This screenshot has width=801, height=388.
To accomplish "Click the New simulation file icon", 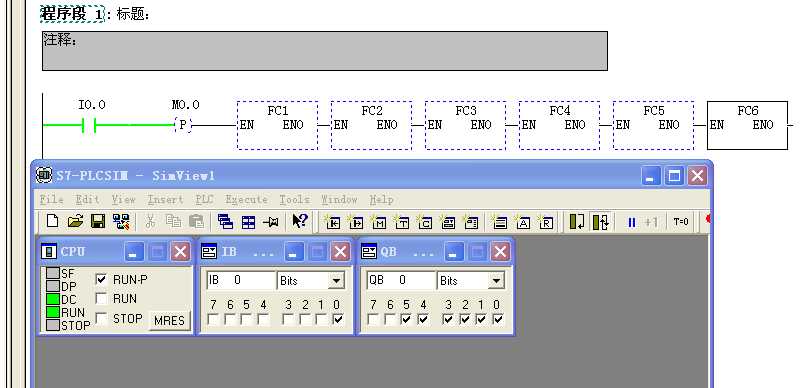I will point(52,221).
